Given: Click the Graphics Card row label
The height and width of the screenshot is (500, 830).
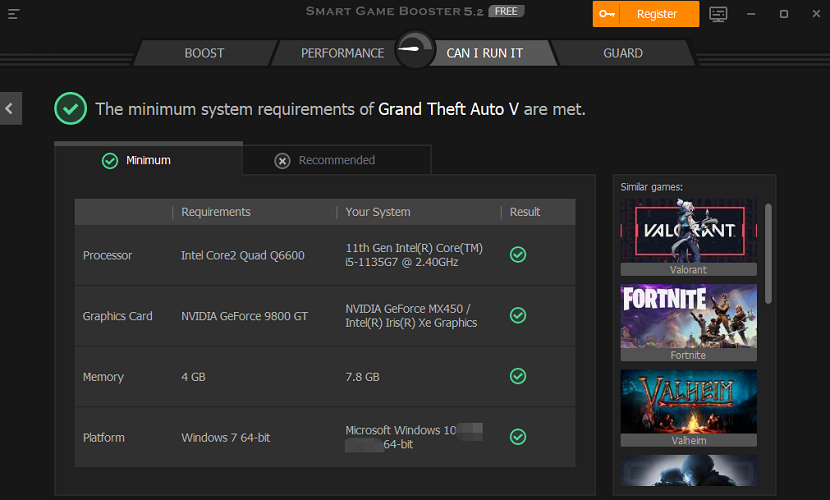Looking at the screenshot, I should click(118, 316).
